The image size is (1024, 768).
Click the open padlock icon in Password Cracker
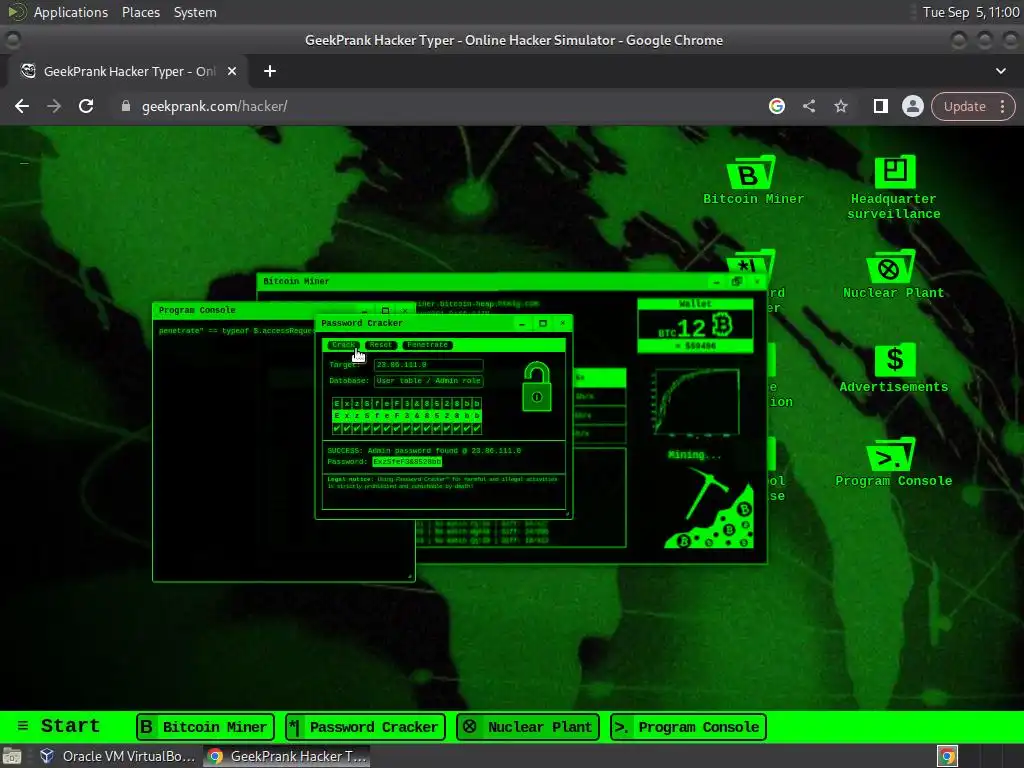(536, 387)
